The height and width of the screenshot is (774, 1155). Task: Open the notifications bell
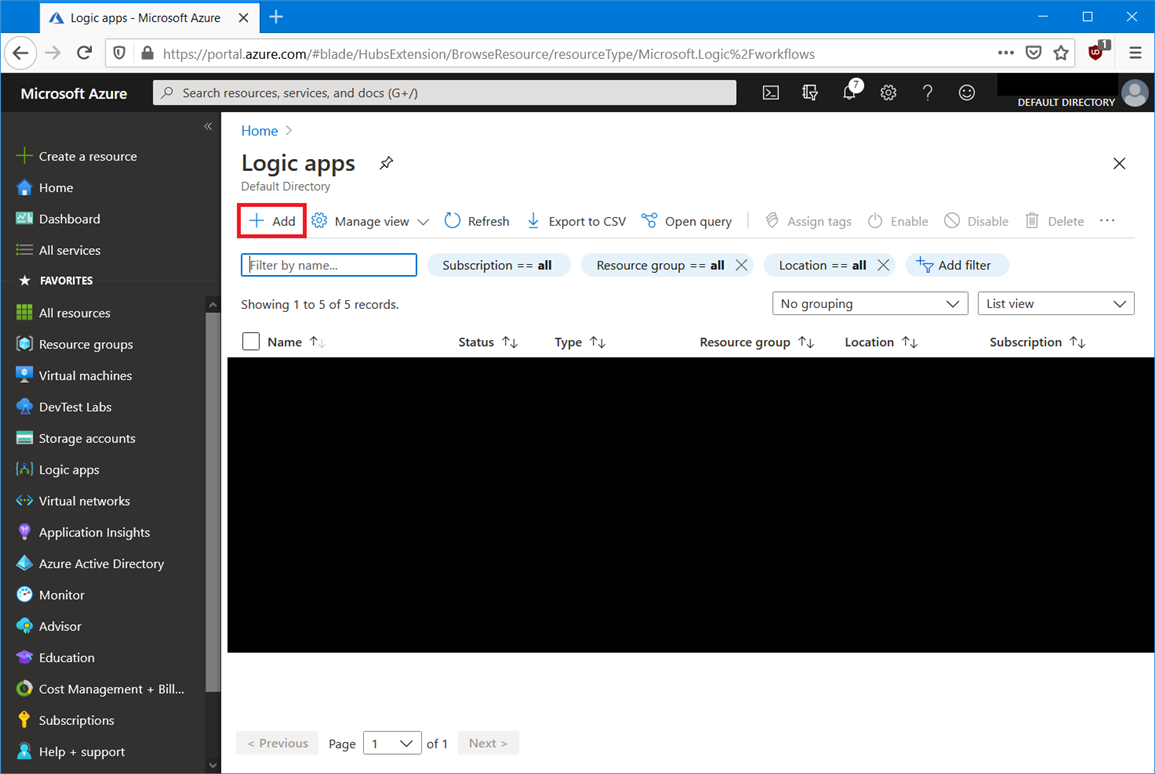(850, 92)
